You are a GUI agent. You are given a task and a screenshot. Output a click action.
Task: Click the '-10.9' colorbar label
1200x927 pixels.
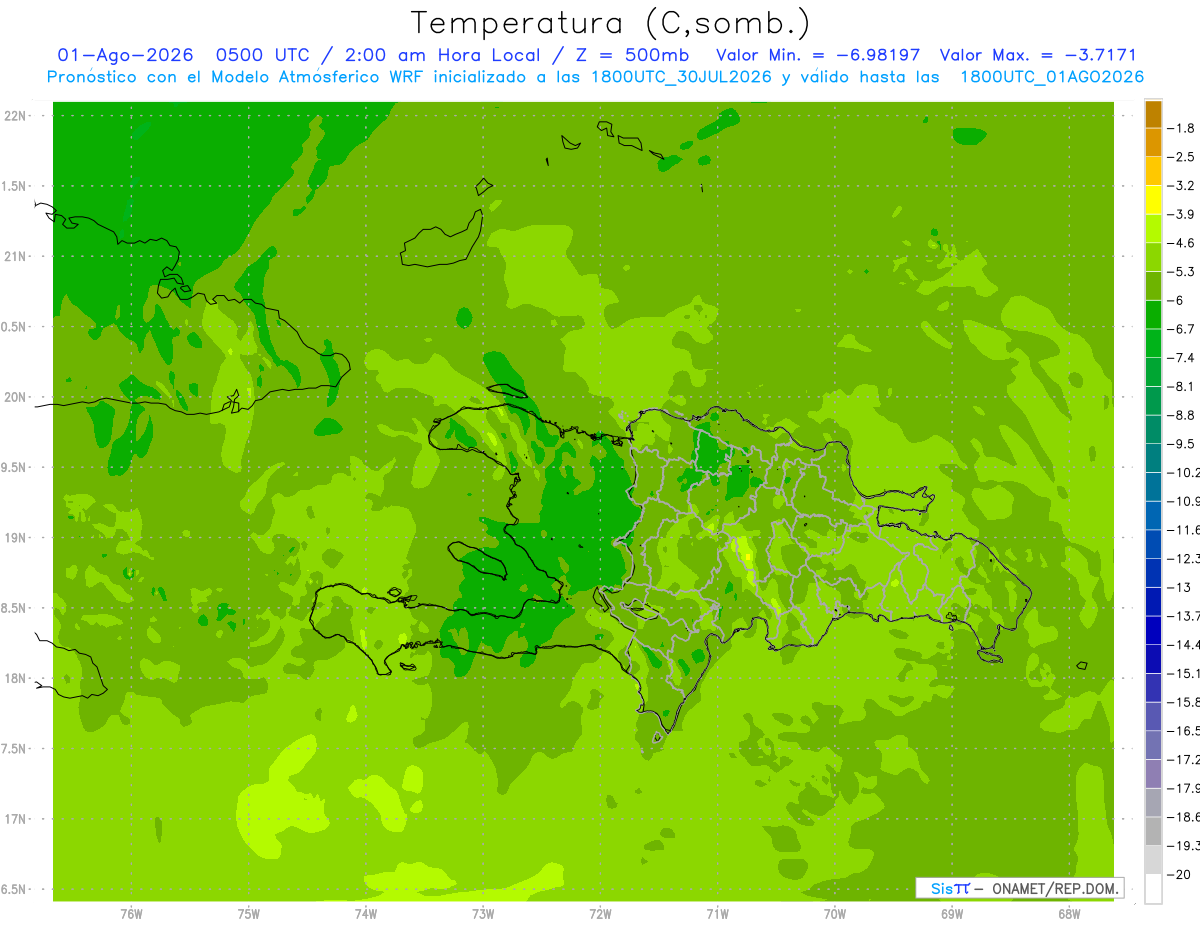coord(1186,501)
